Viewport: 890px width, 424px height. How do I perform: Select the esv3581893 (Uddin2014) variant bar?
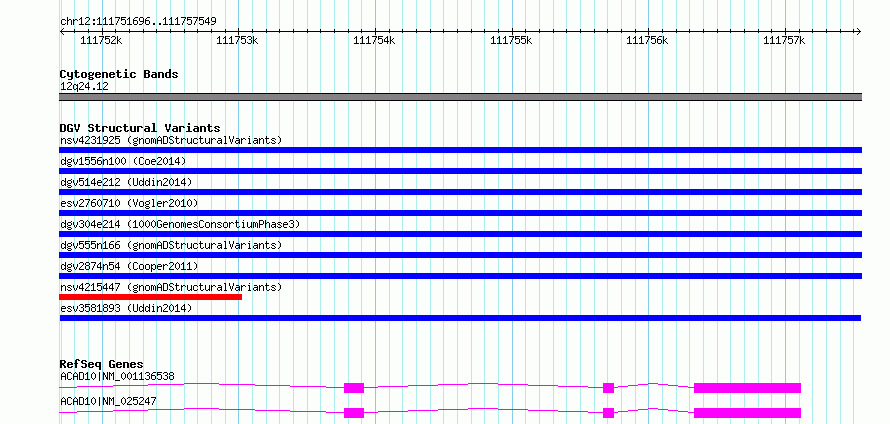460,318
